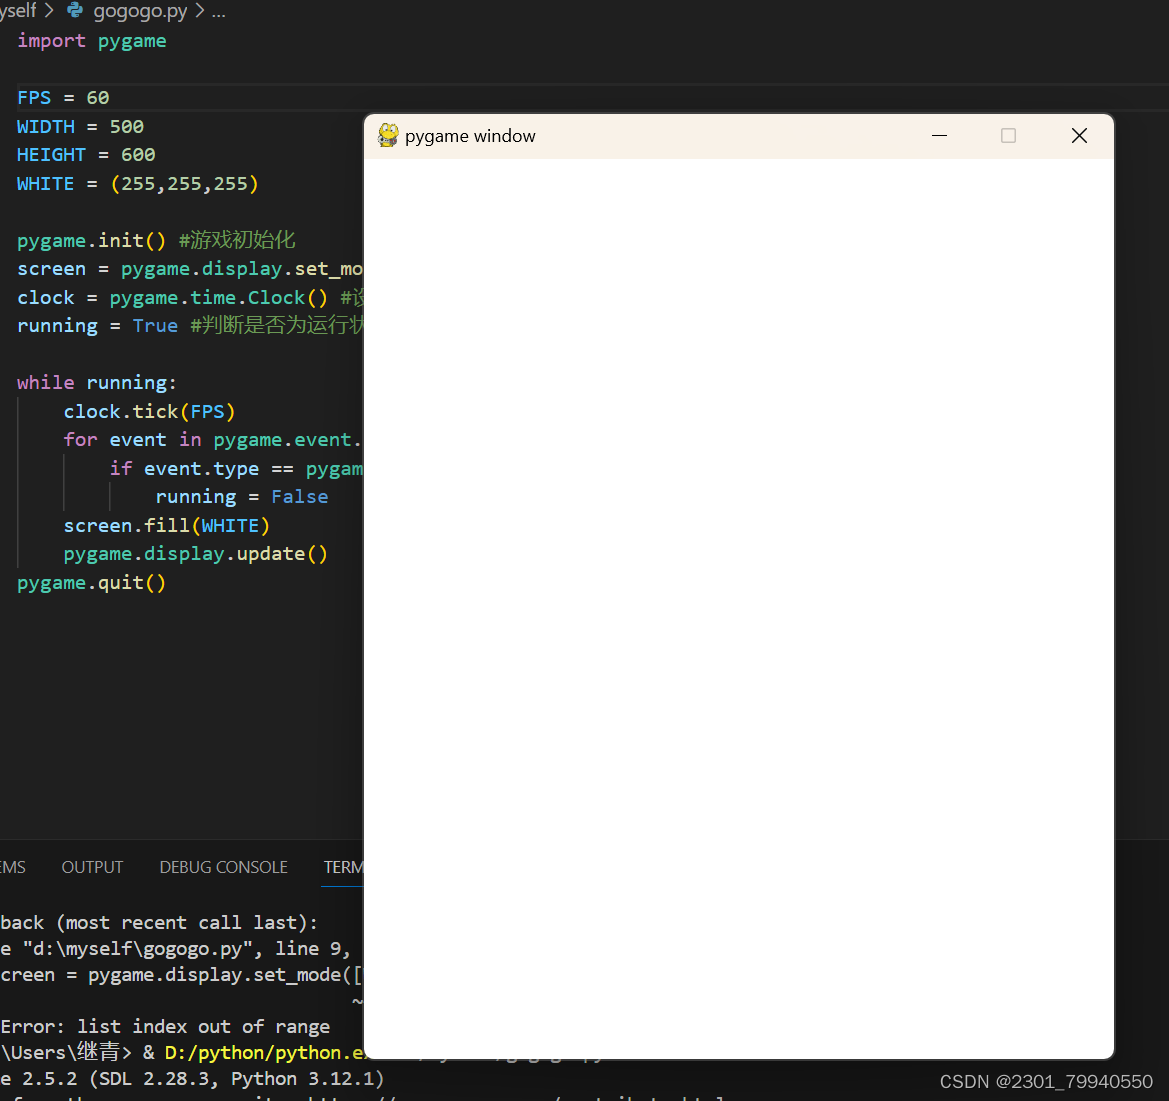Select the active TERMINAL tab
This screenshot has height=1101, width=1169.
tap(343, 867)
